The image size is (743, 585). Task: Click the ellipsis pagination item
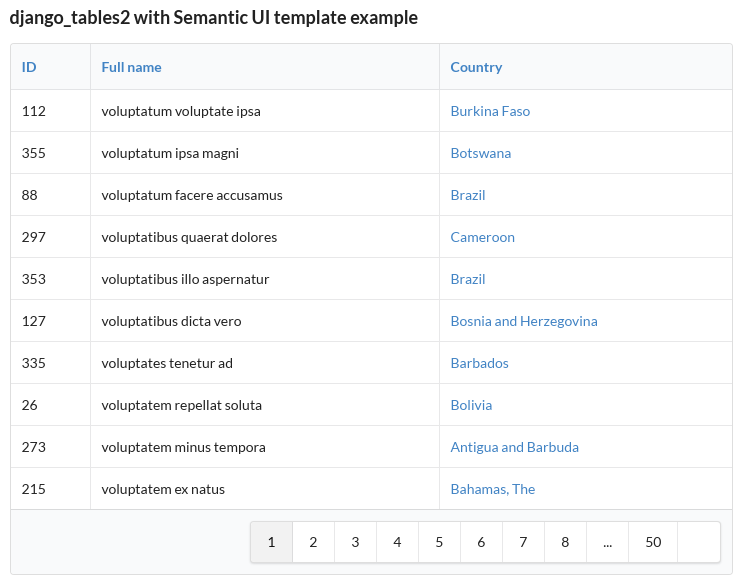click(608, 542)
